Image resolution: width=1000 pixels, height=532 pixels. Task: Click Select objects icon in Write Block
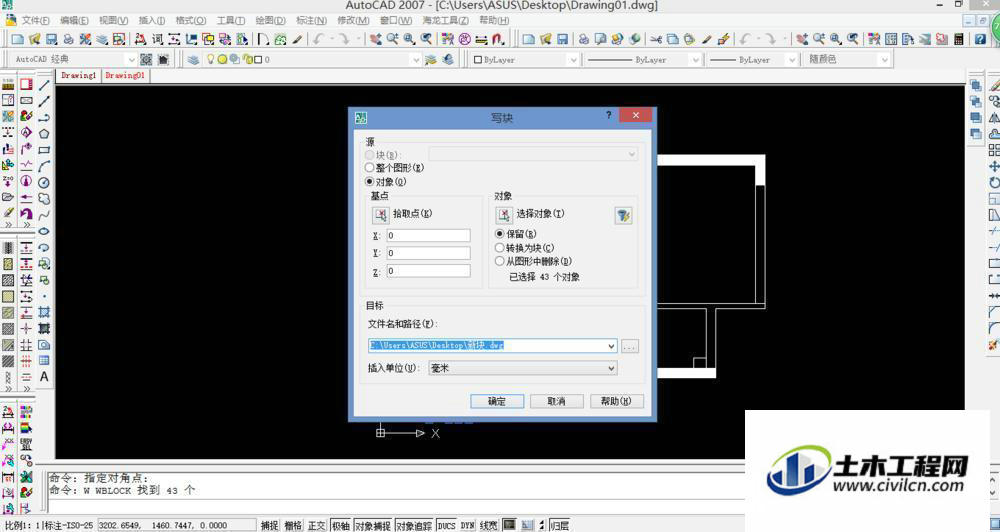click(x=504, y=214)
